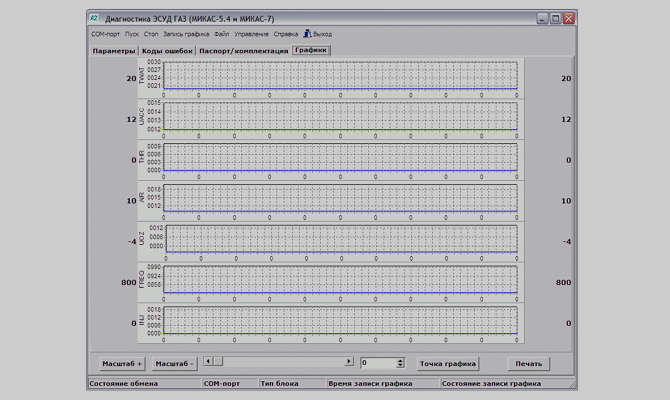Screen dimensions: 670x400
Task: Click the Выход exit door icon
Action: tap(306, 34)
